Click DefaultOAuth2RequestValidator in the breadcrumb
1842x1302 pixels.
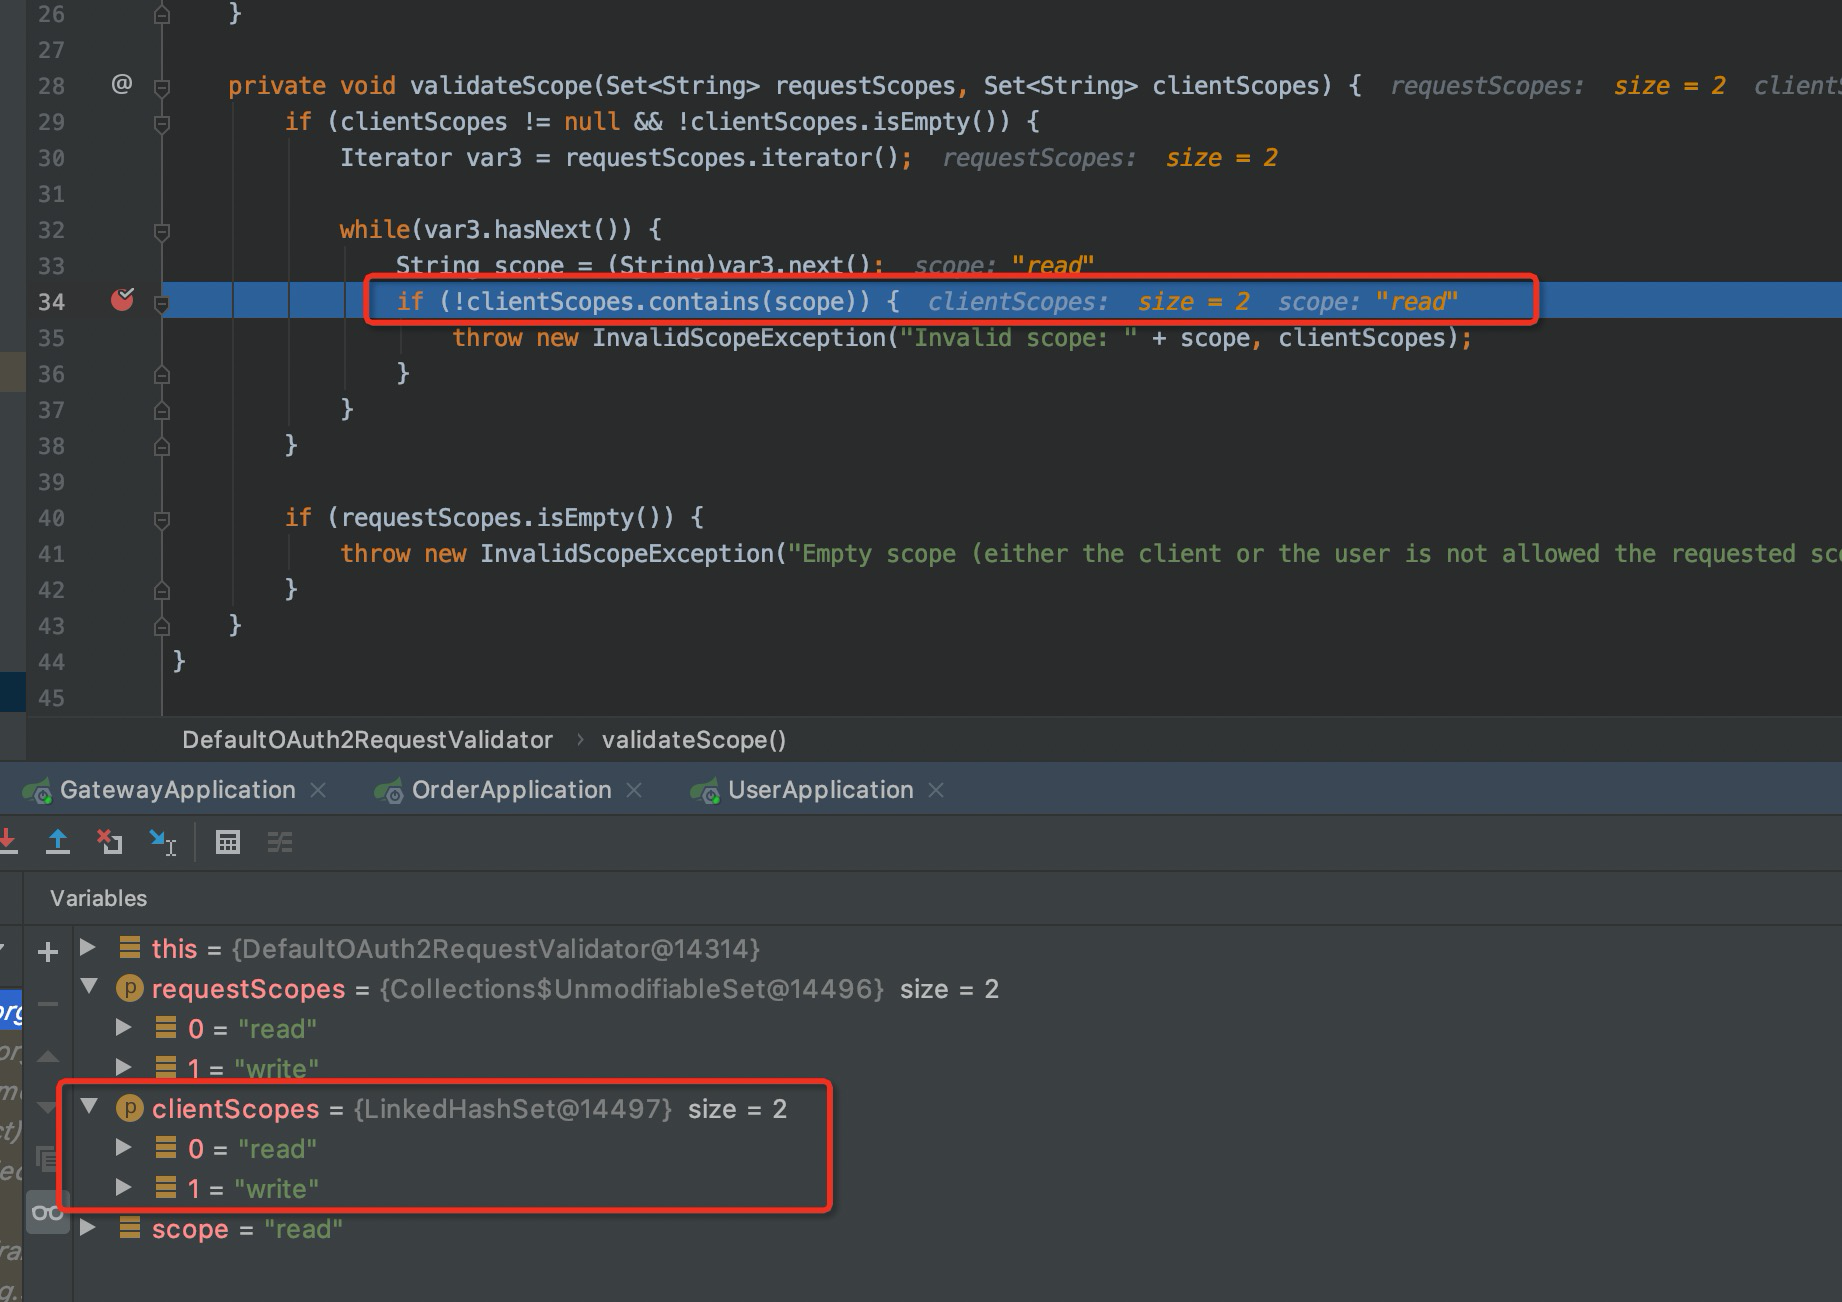[367, 739]
